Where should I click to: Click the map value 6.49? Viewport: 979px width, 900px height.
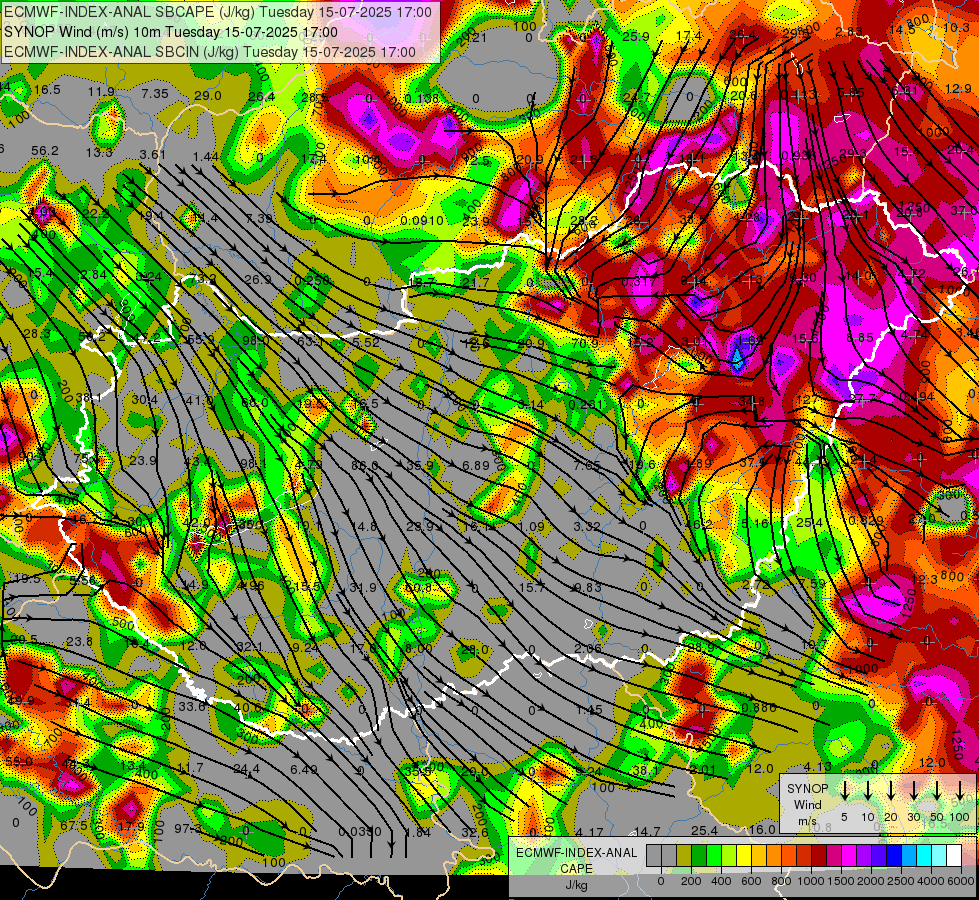click(303, 769)
